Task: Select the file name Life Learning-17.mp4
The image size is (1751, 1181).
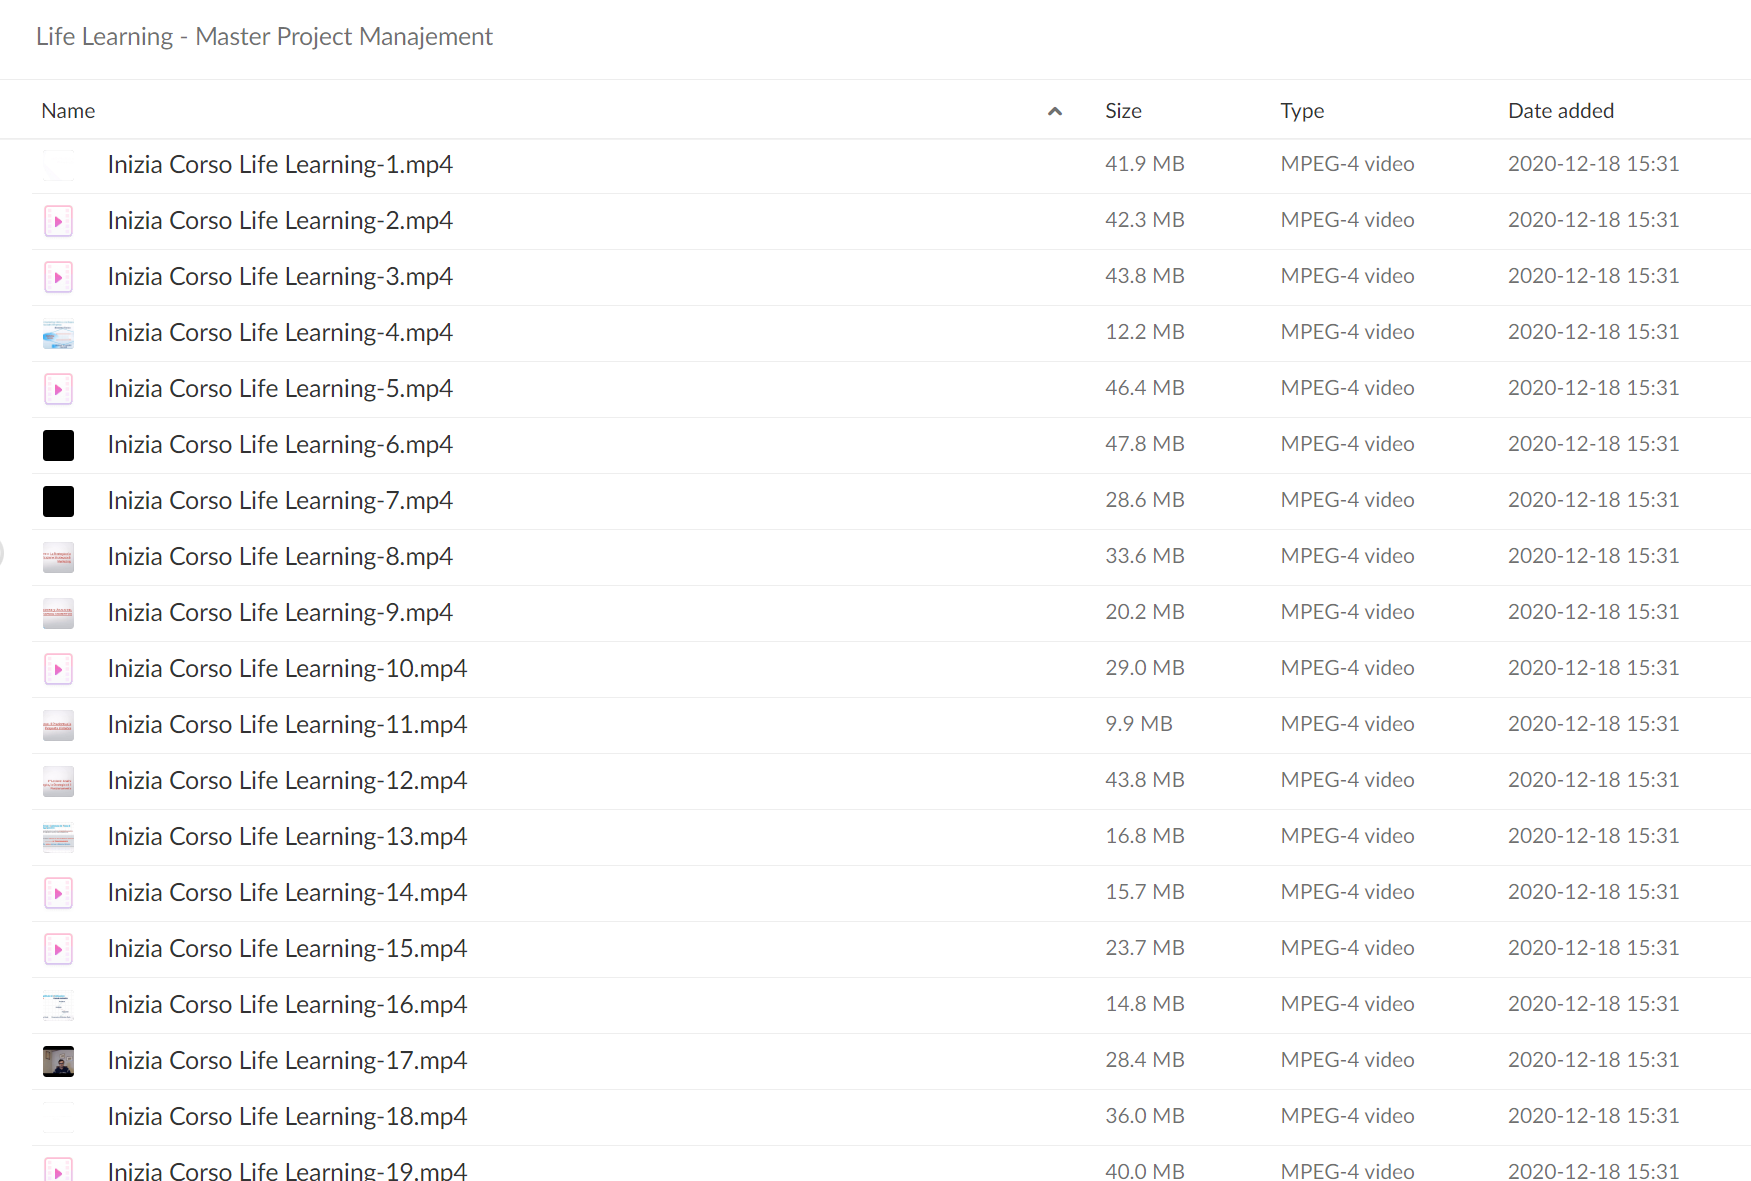Action: tap(287, 1061)
